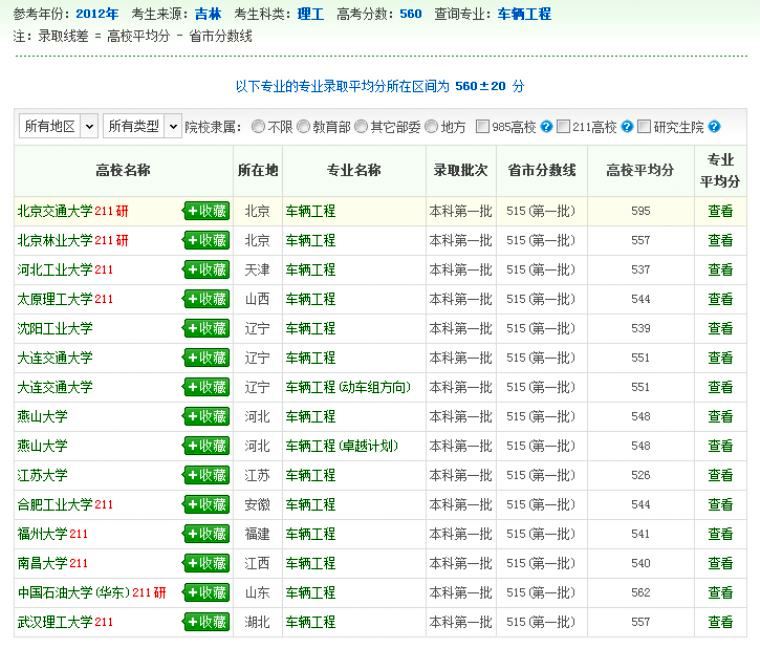This screenshot has height=648, width=760.
Task: Open 北京林业大学 link
Action: [x=55, y=240]
